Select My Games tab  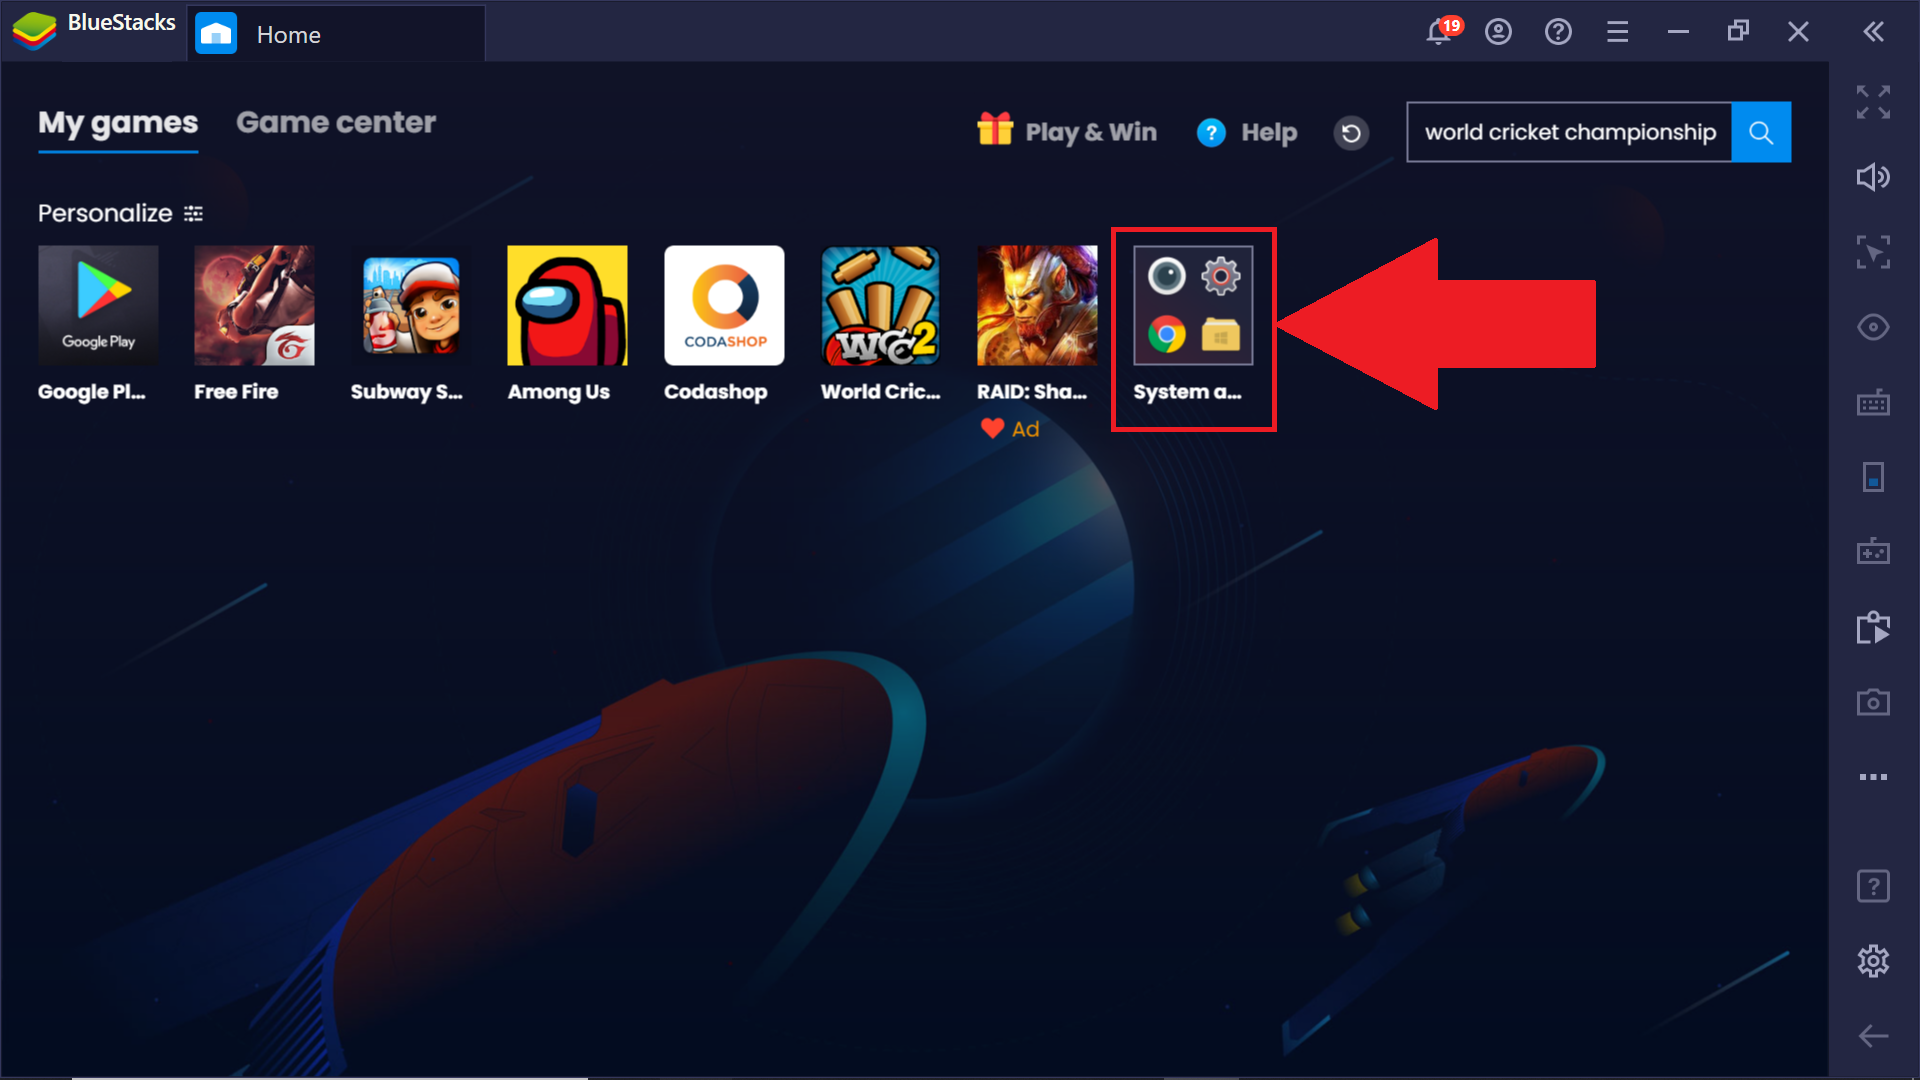(x=116, y=123)
